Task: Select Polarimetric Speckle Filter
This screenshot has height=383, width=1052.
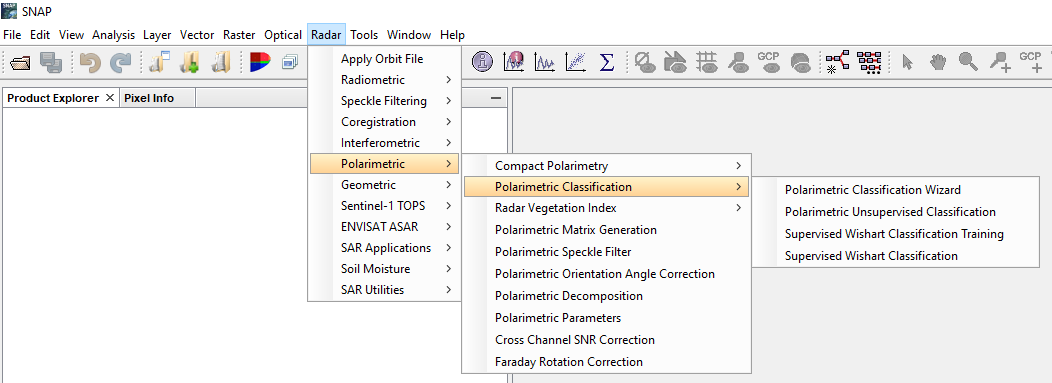Action: click(607, 252)
